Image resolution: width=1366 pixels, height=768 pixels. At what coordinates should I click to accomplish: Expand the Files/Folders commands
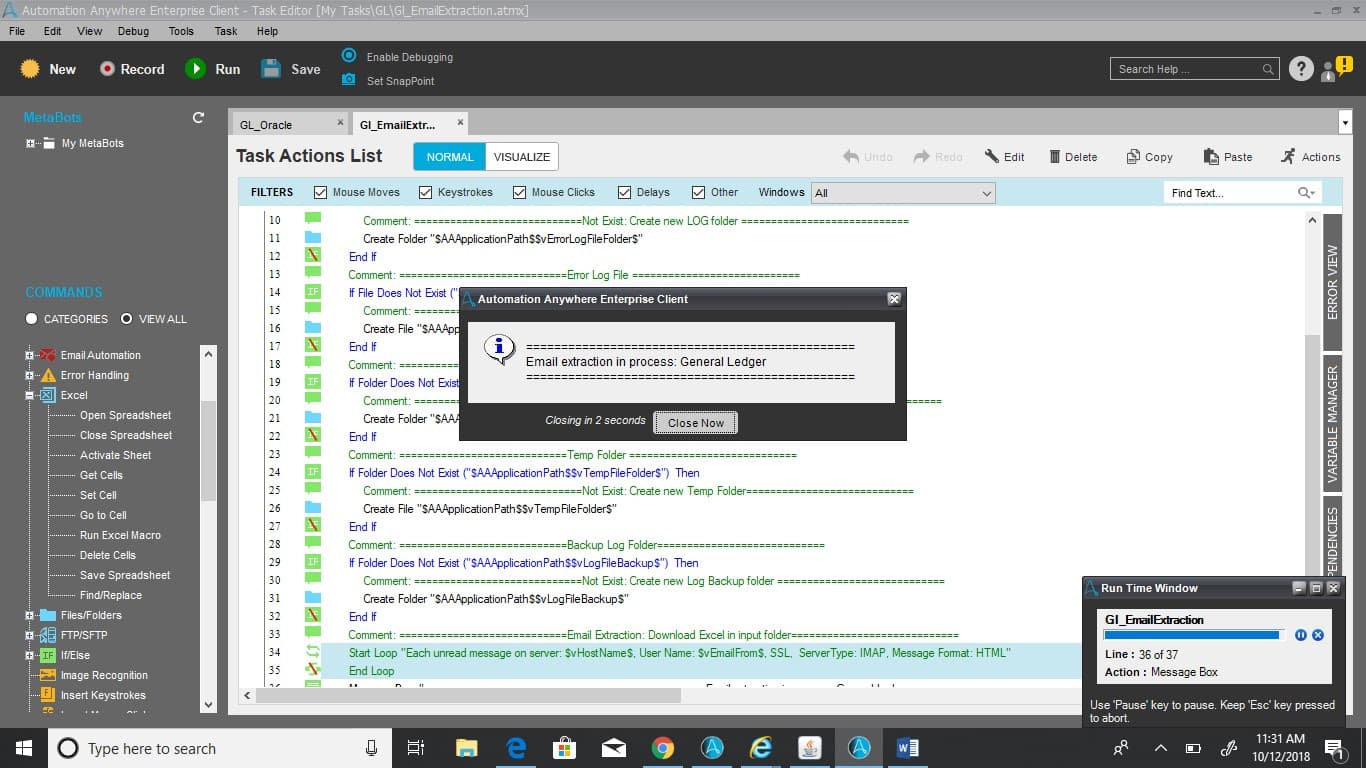tap(30, 615)
